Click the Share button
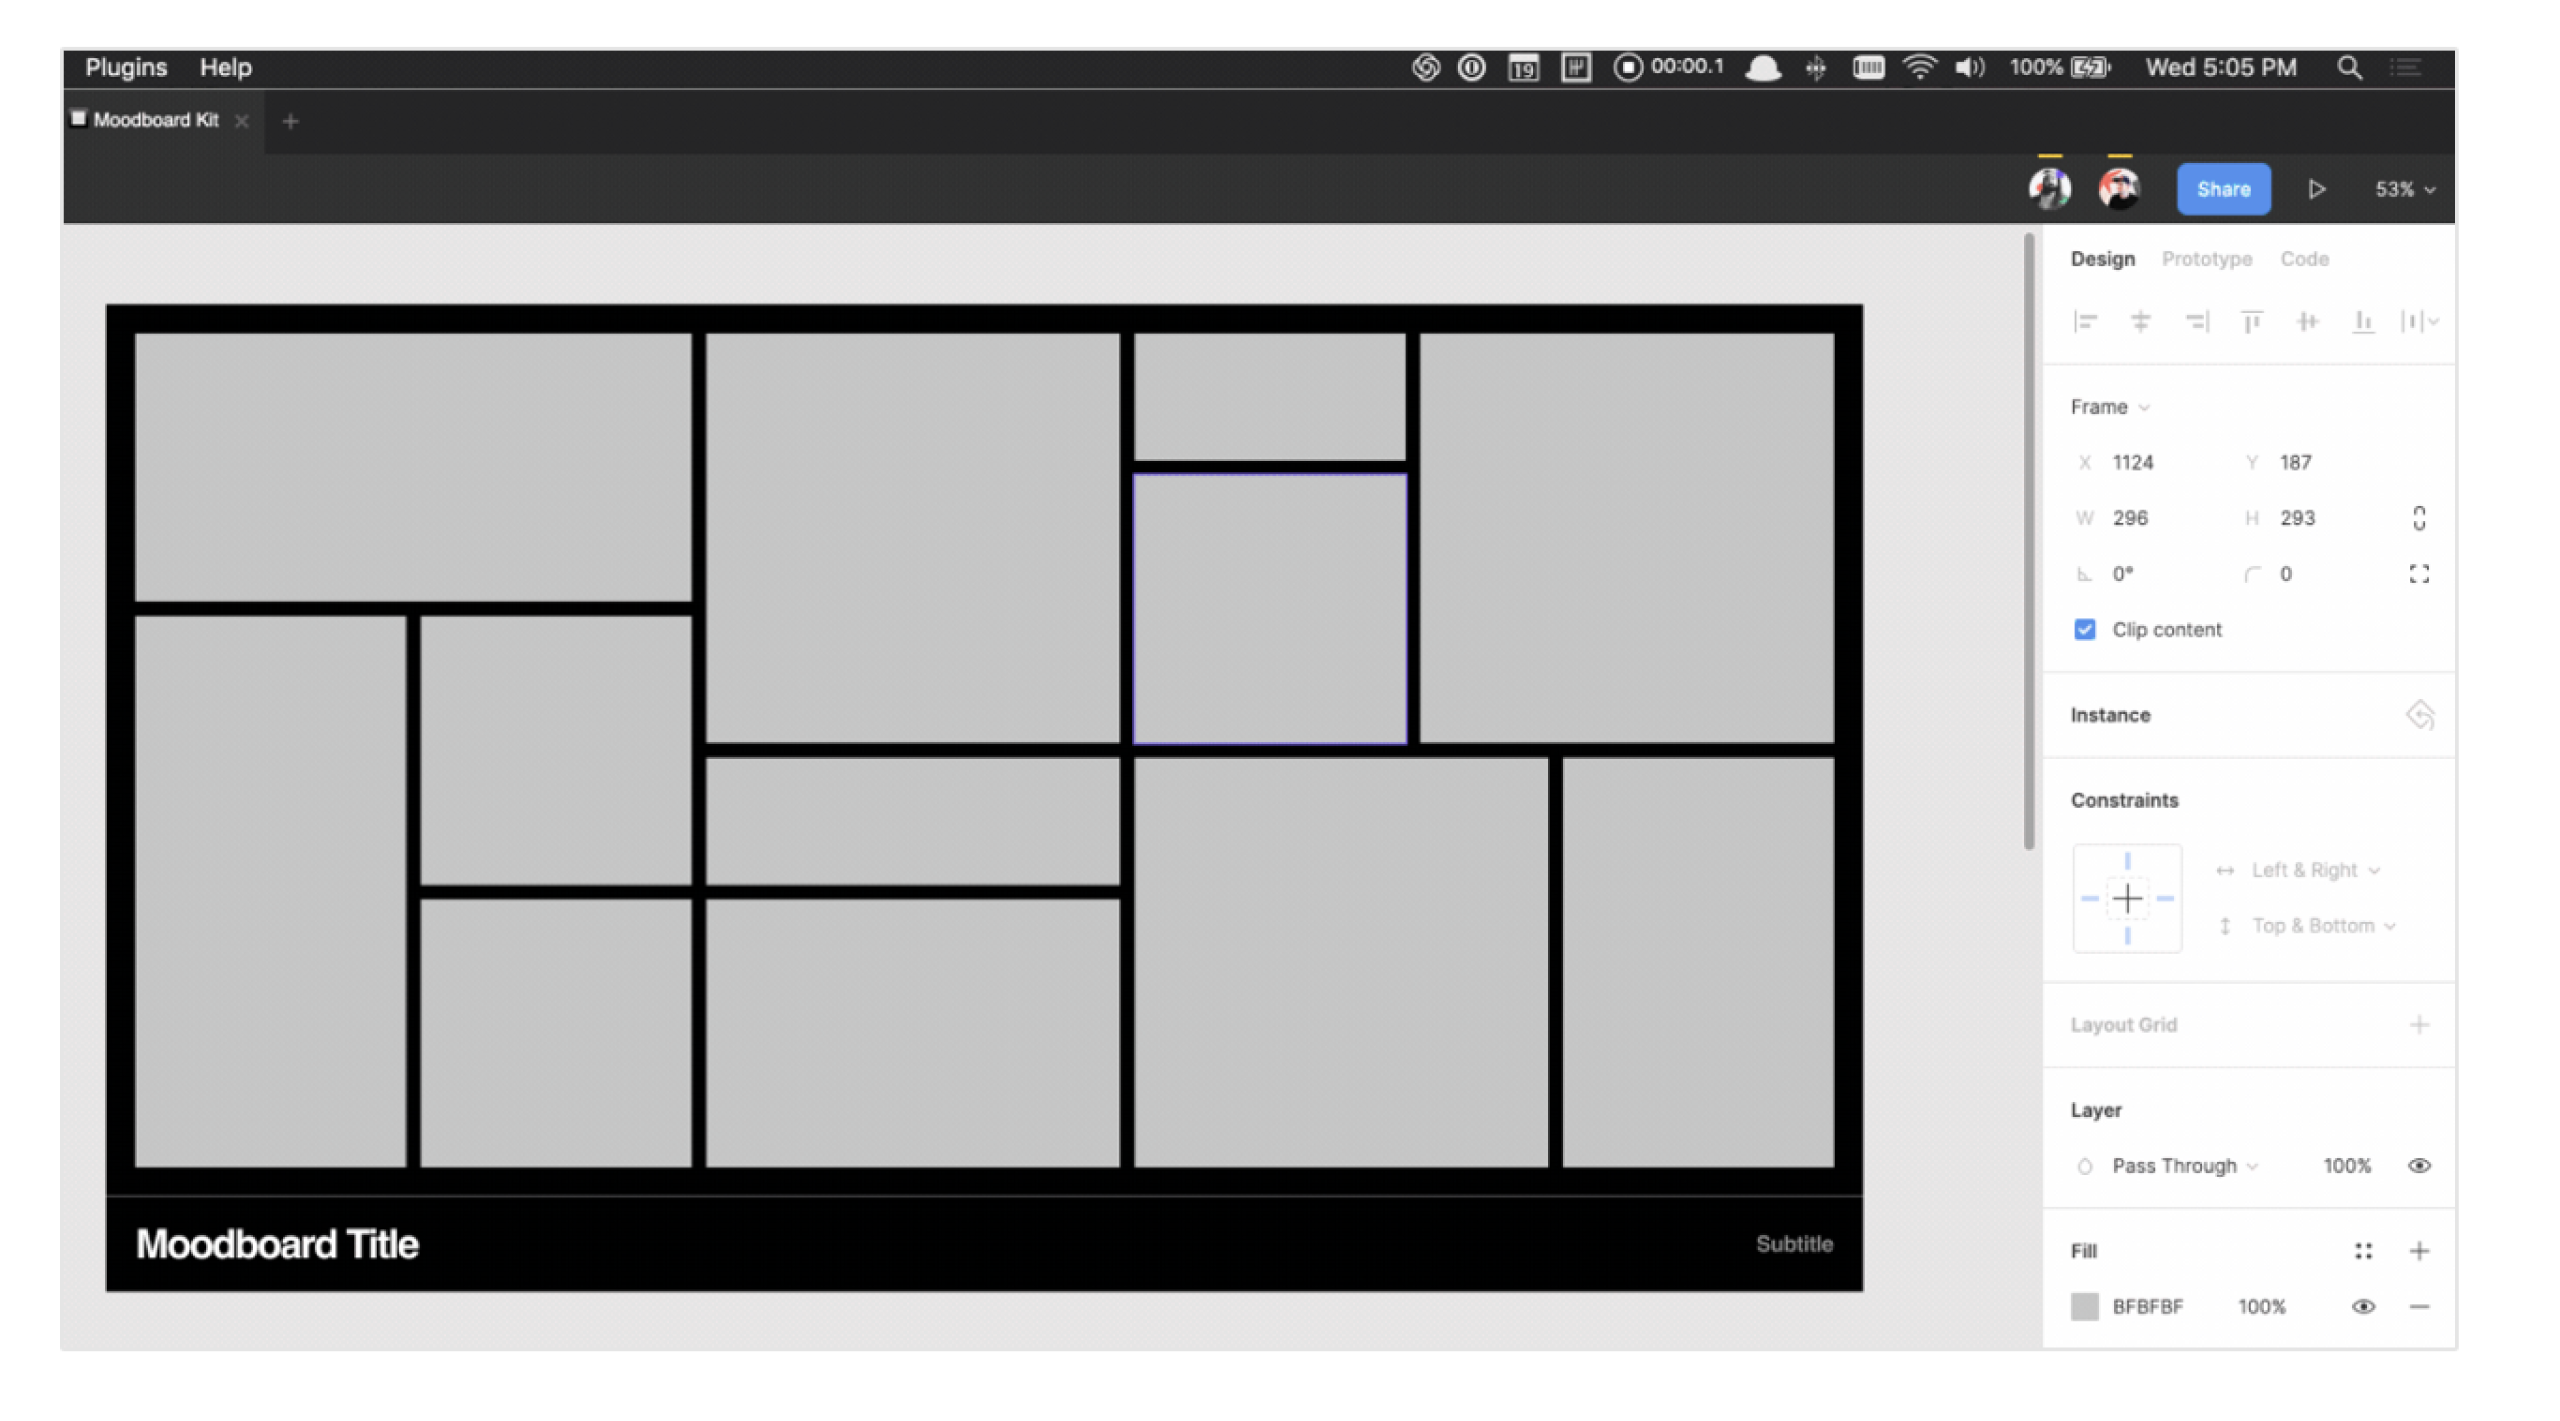Image resolution: width=2560 pixels, height=1421 pixels. click(2223, 189)
